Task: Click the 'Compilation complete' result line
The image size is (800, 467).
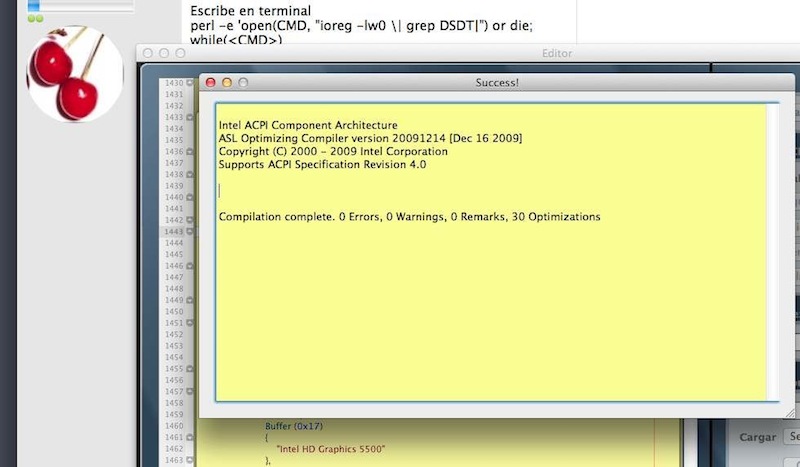Action: 409,216
